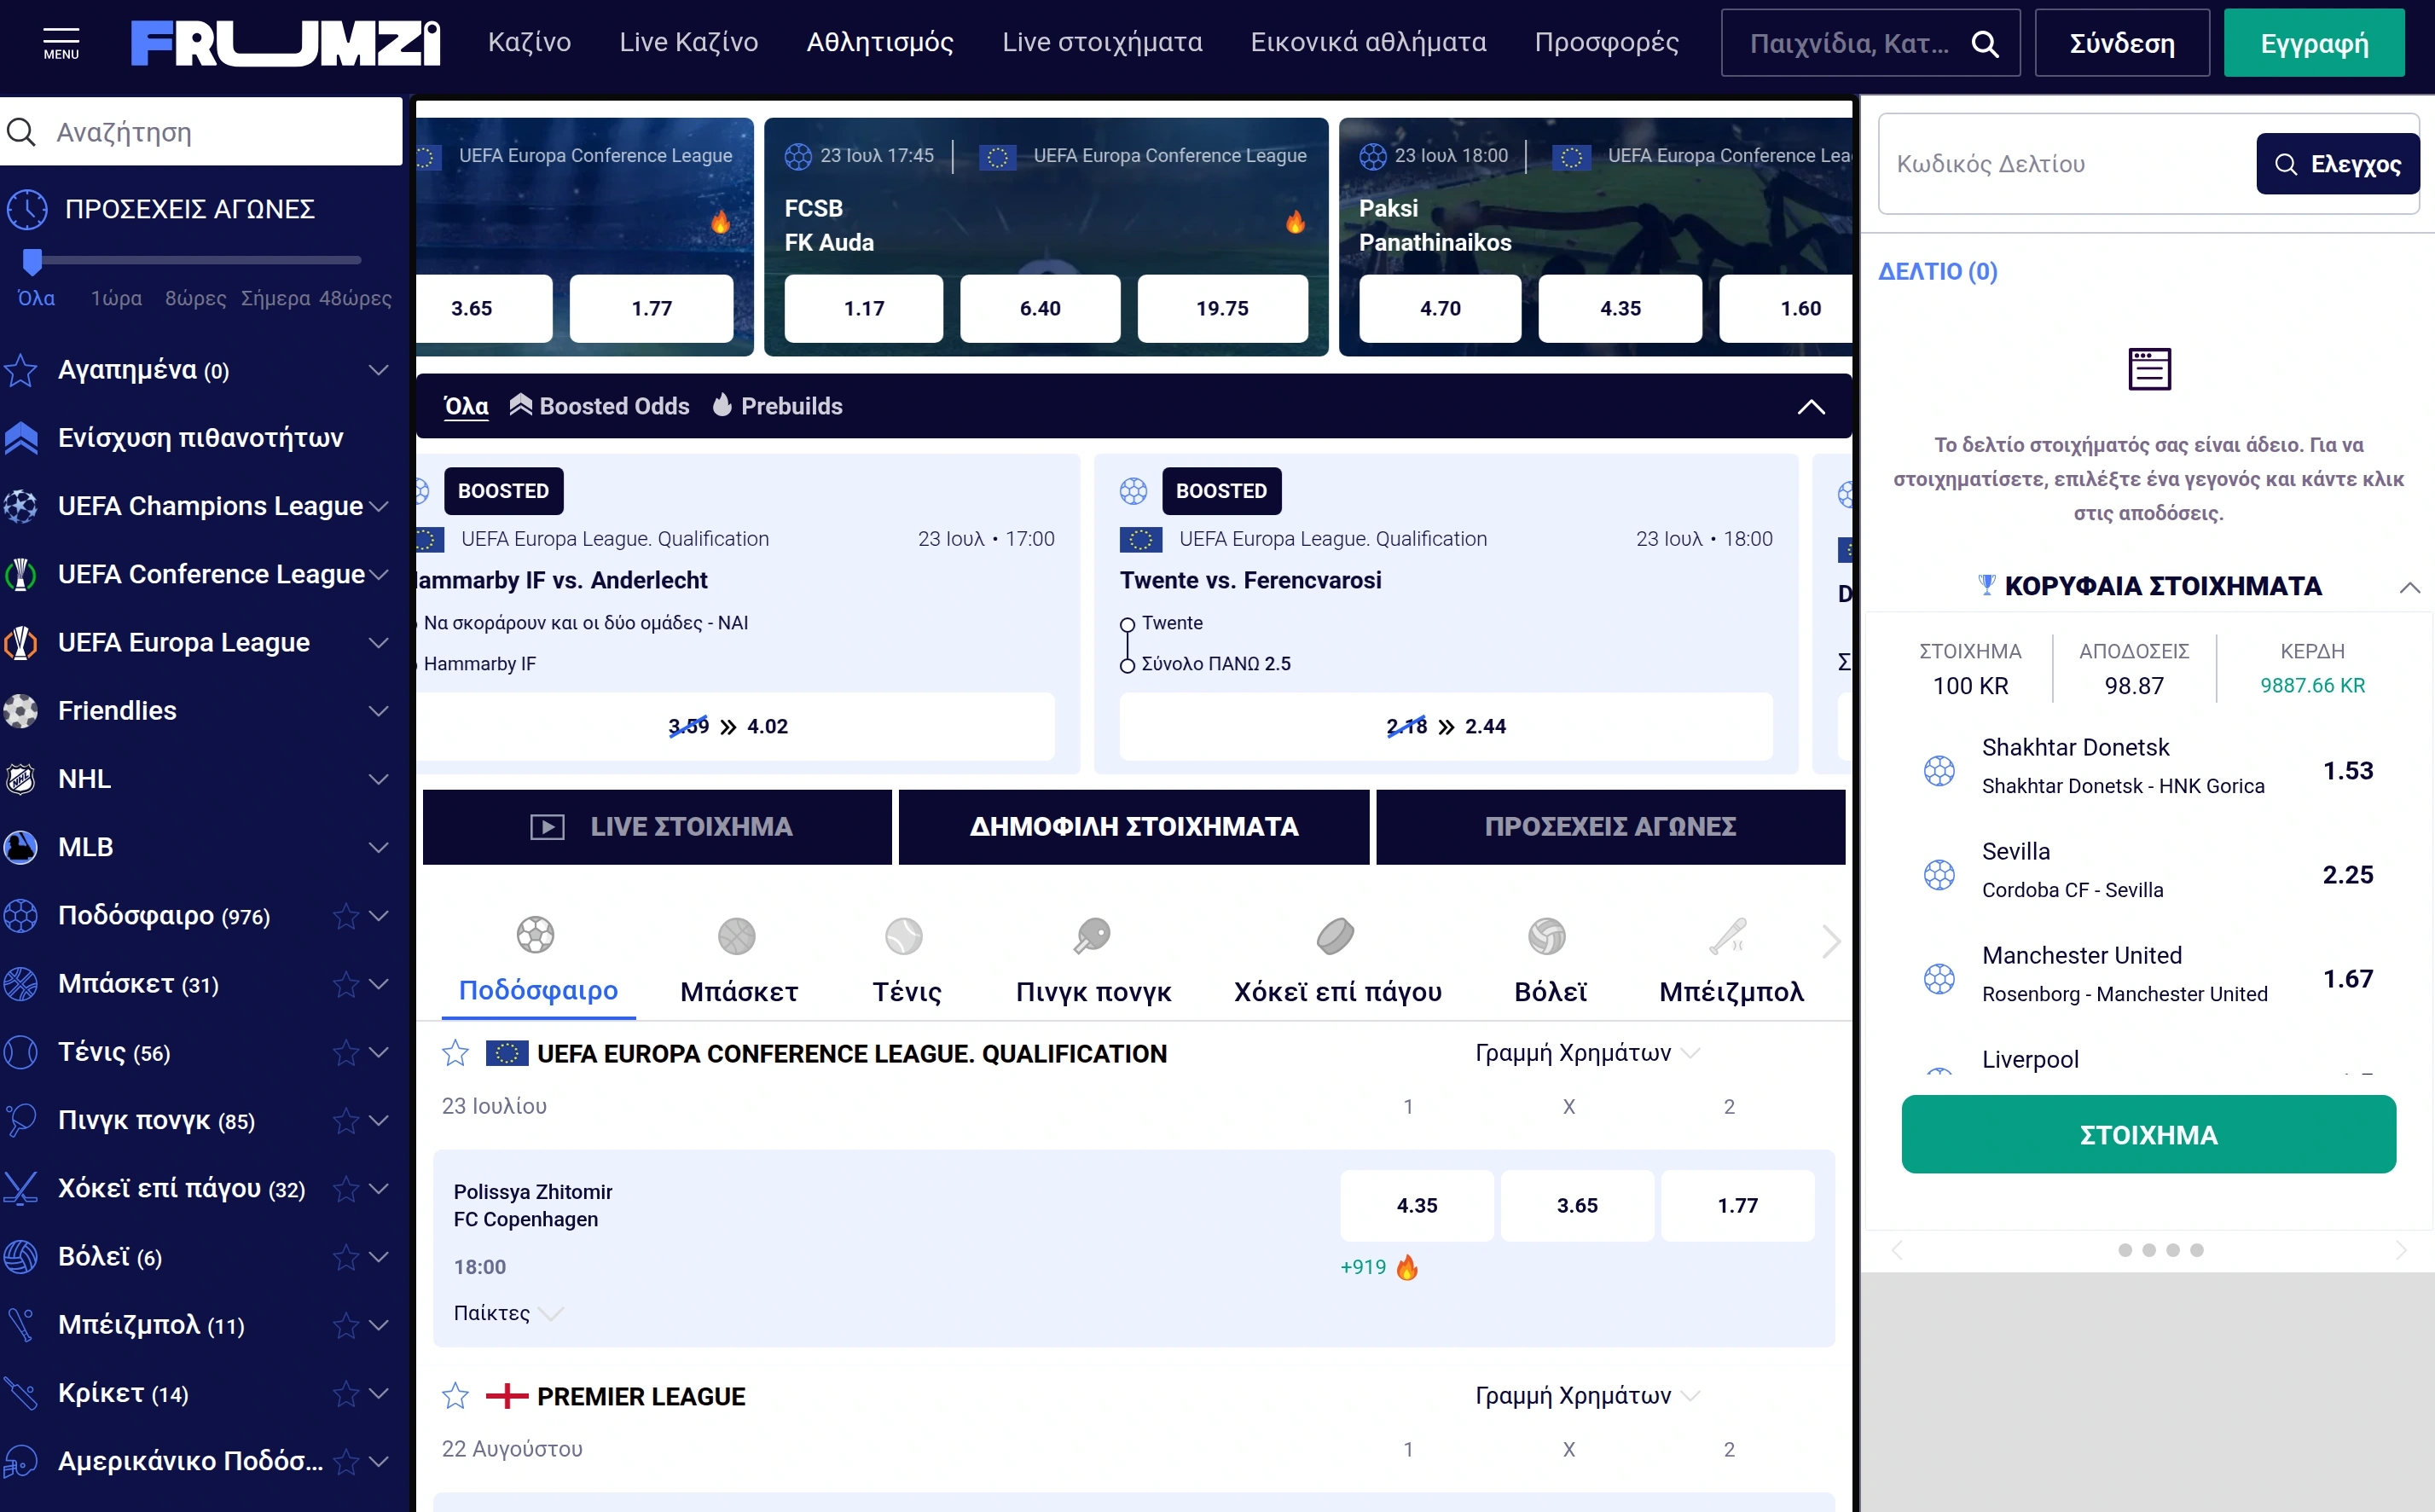Open the Live Καζίνο menu item

pyautogui.click(x=688, y=42)
